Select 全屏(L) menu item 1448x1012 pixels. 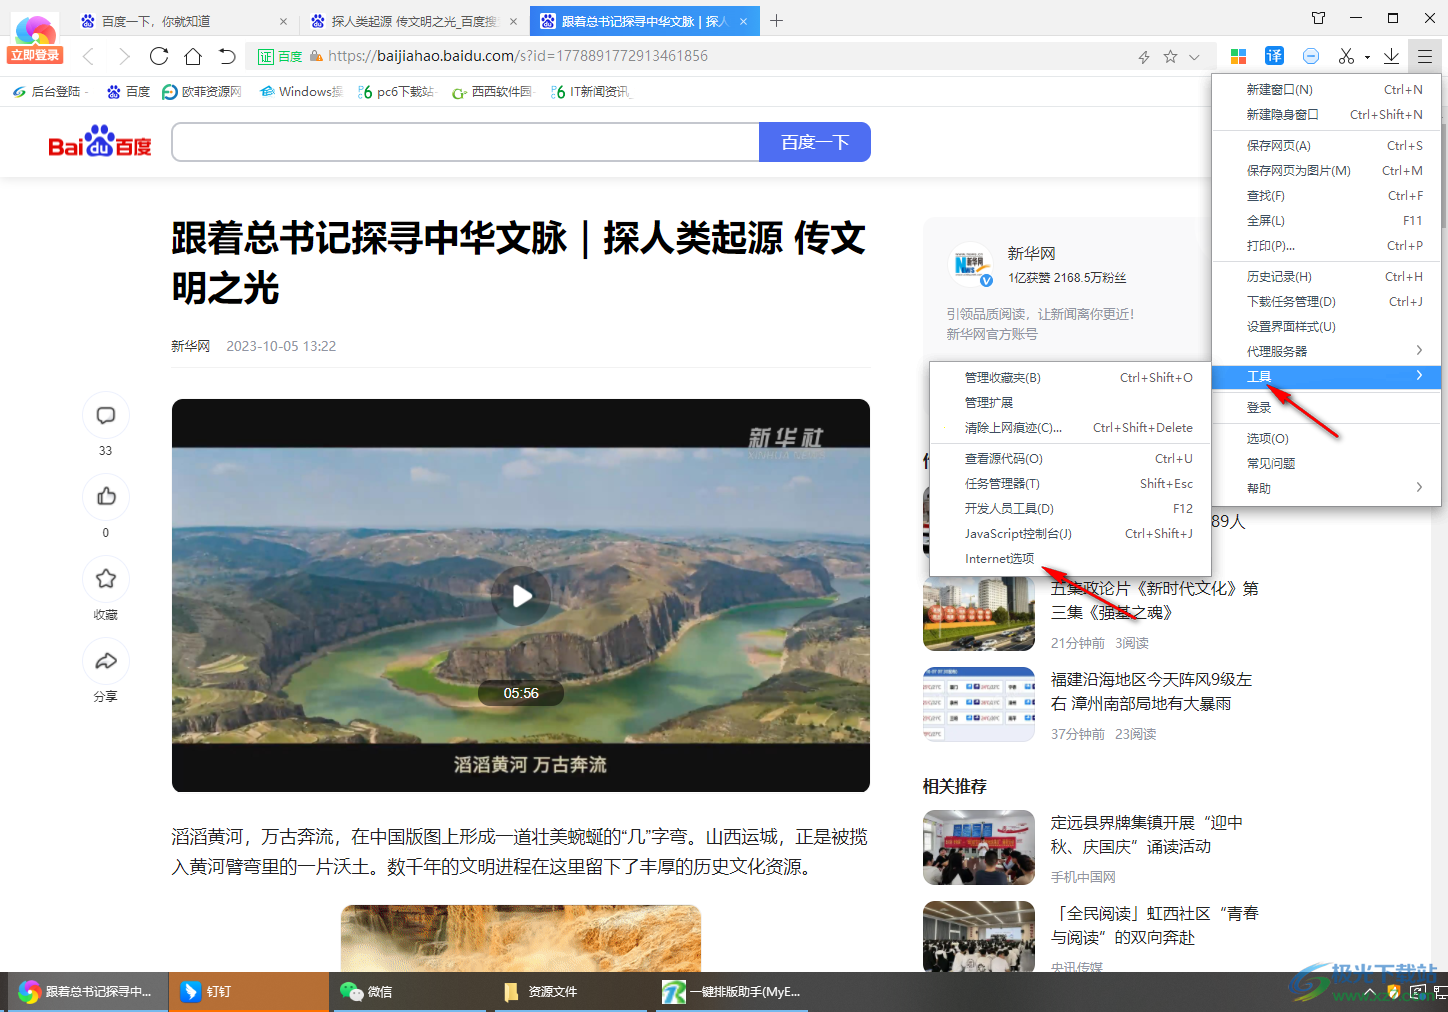coord(1326,220)
